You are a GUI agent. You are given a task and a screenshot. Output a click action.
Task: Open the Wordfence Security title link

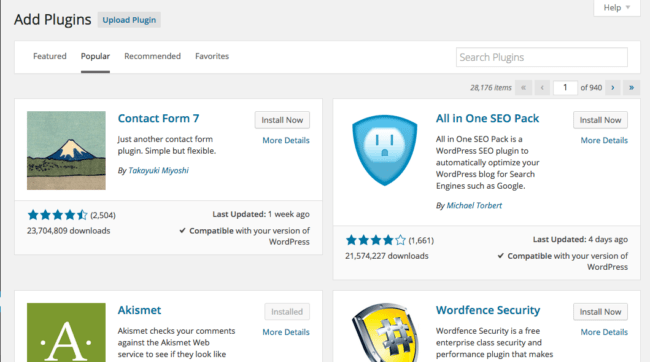[x=488, y=310]
